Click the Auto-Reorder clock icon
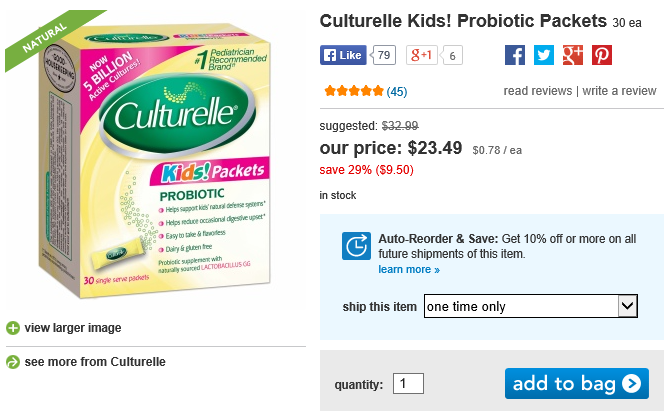This screenshot has height=411, width=665. click(x=356, y=246)
